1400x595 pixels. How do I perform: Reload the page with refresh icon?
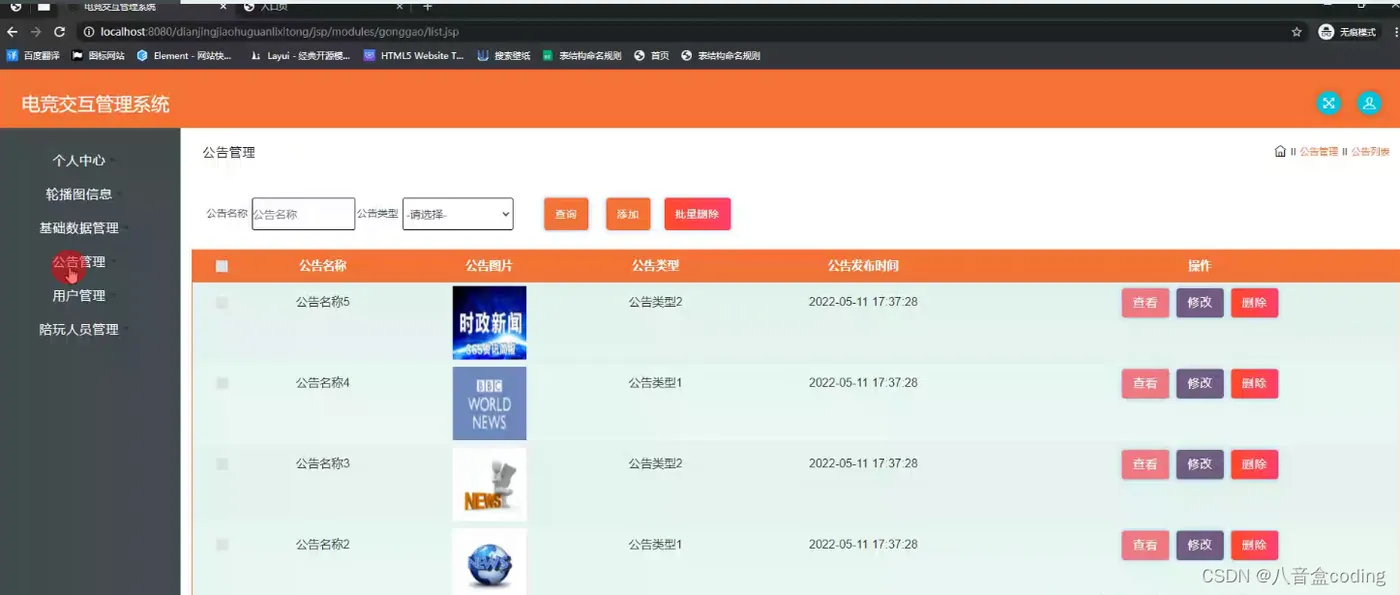pos(60,32)
